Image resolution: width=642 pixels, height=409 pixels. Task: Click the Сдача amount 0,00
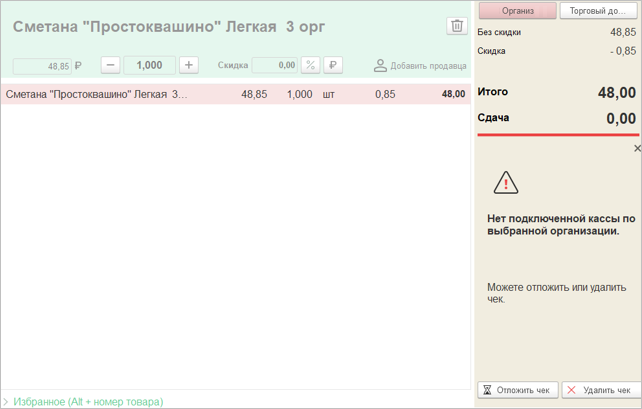click(x=621, y=119)
